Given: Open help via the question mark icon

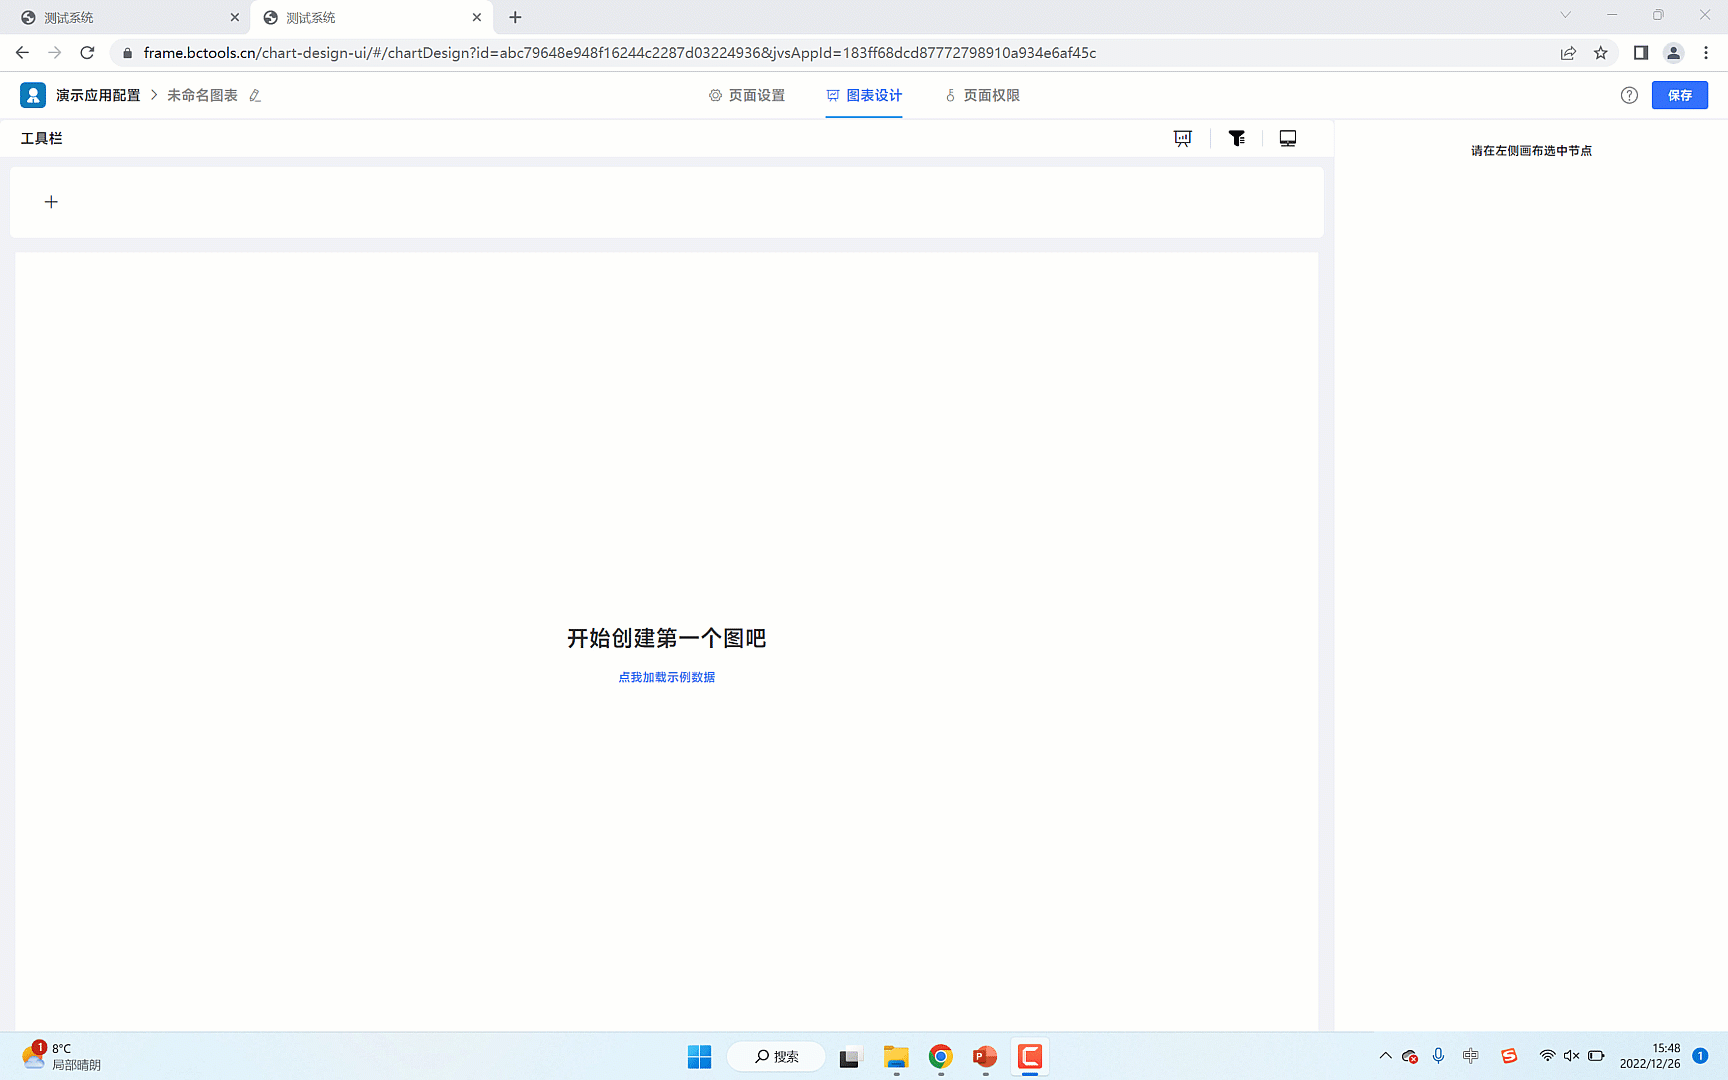Looking at the screenshot, I should (x=1629, y=95).
